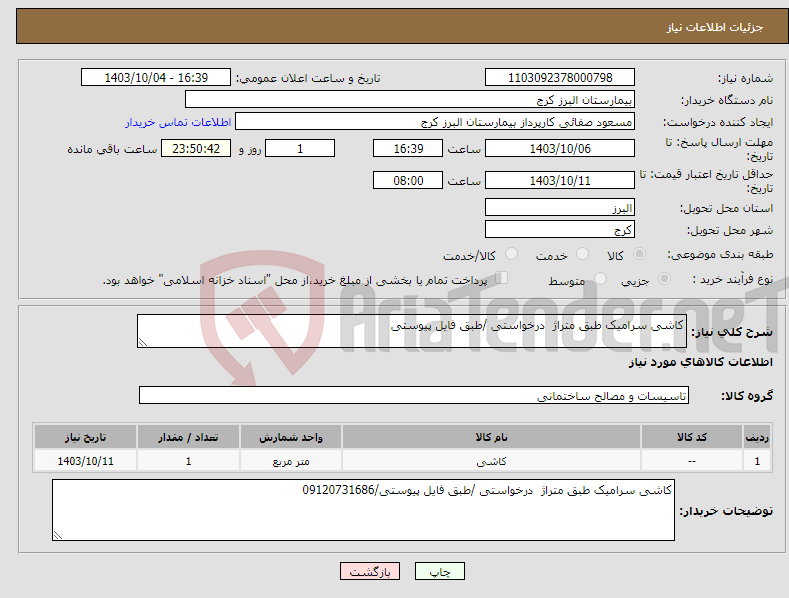Image resolution: width=789 pixels, height=598 pixels.
Task: Click the remaining time field 23:50:42
Action: point(196,148)
